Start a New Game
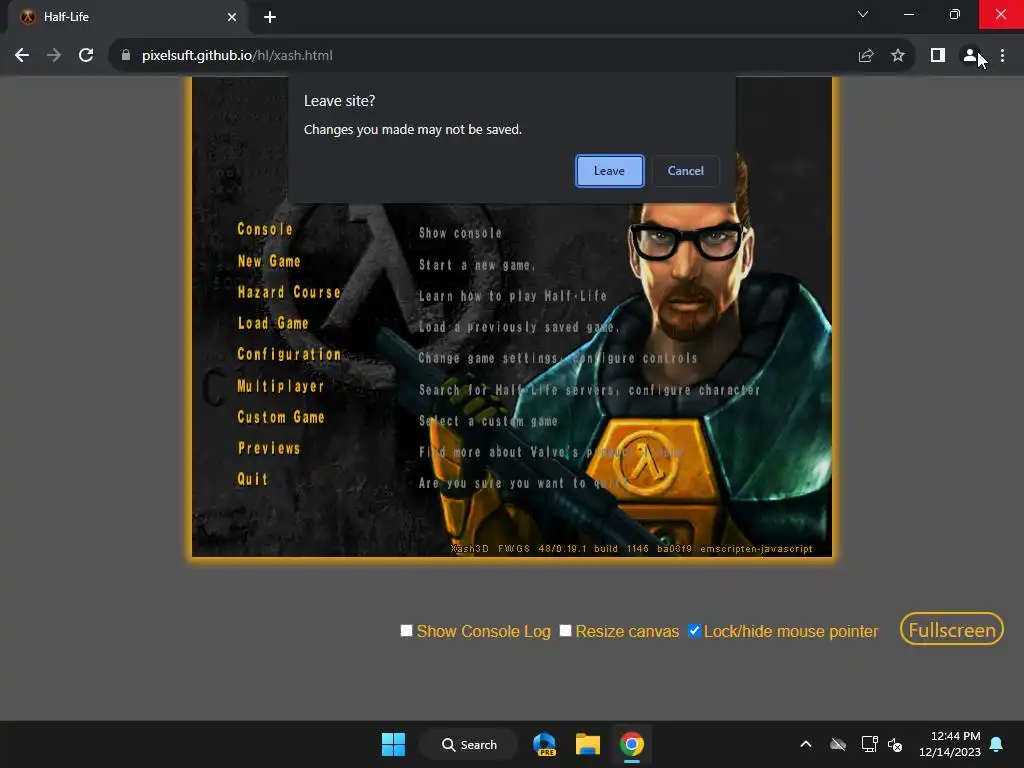This screenshot has width=1024, height=768. coord(268,261)
